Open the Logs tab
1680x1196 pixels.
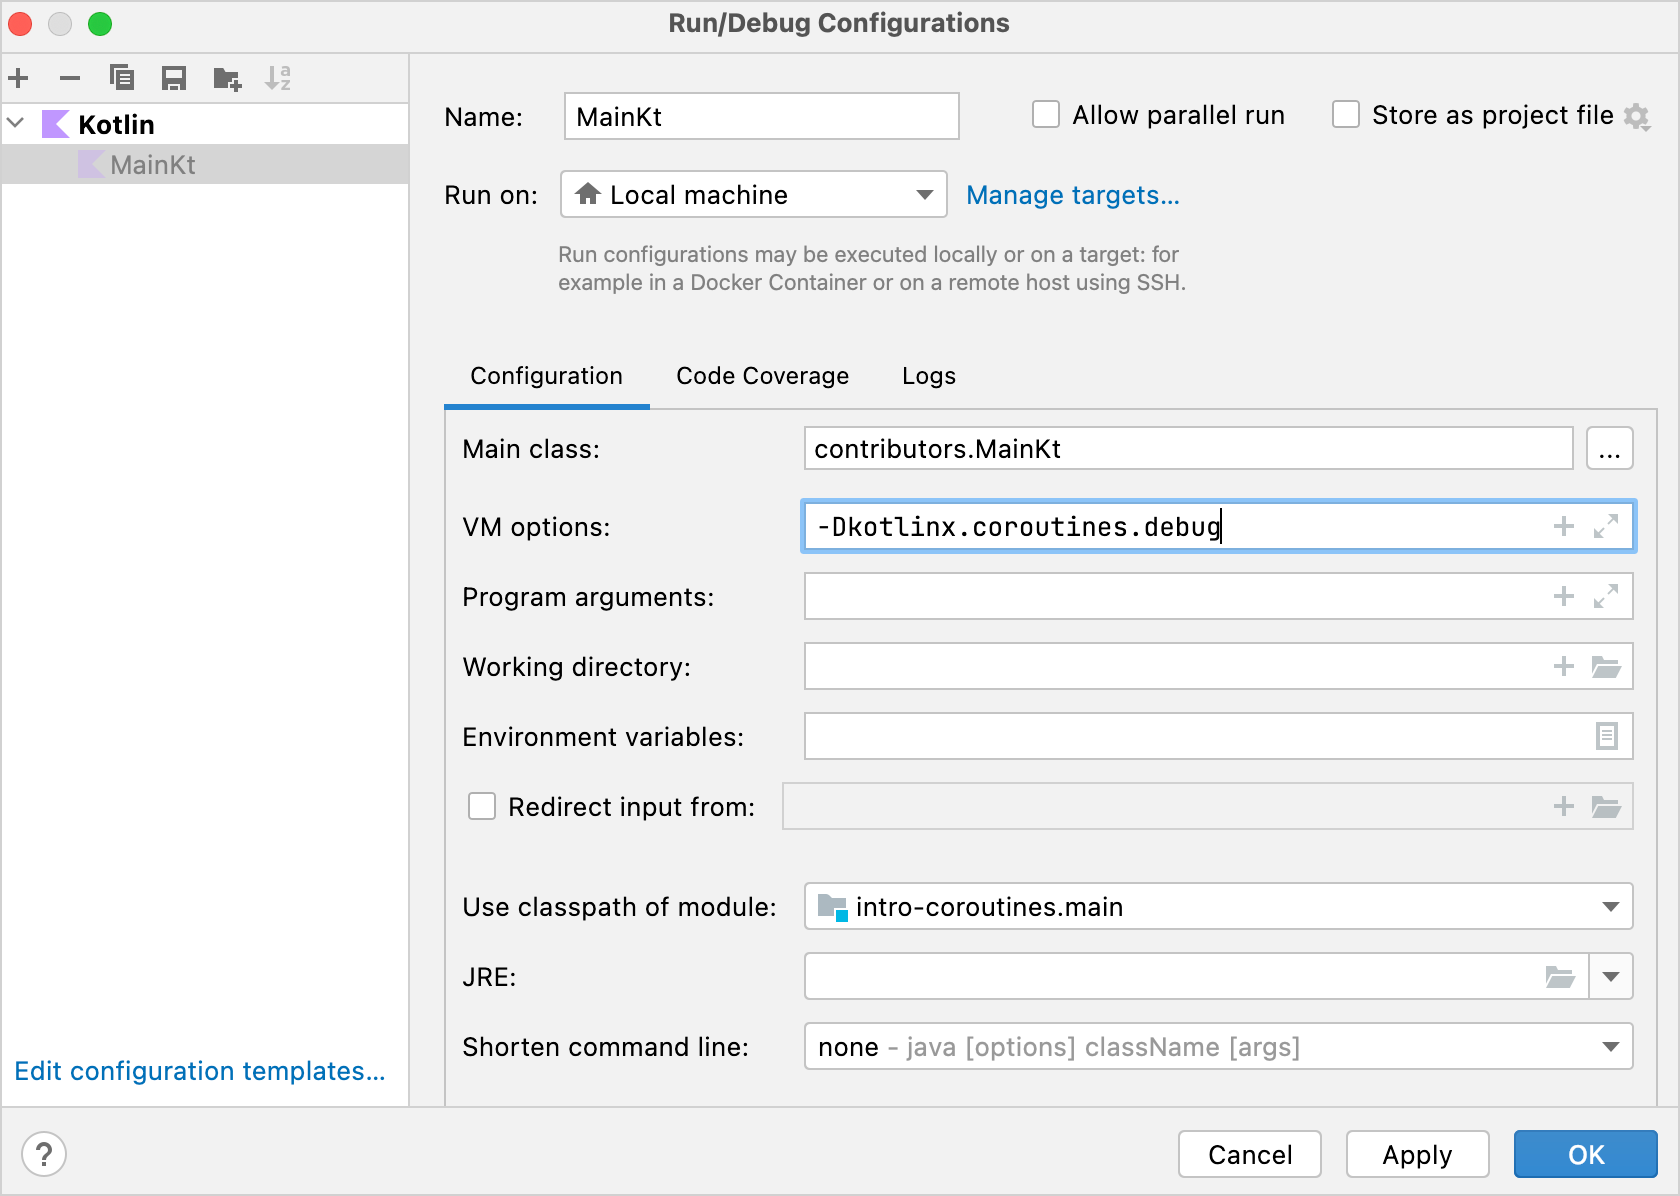928,376
